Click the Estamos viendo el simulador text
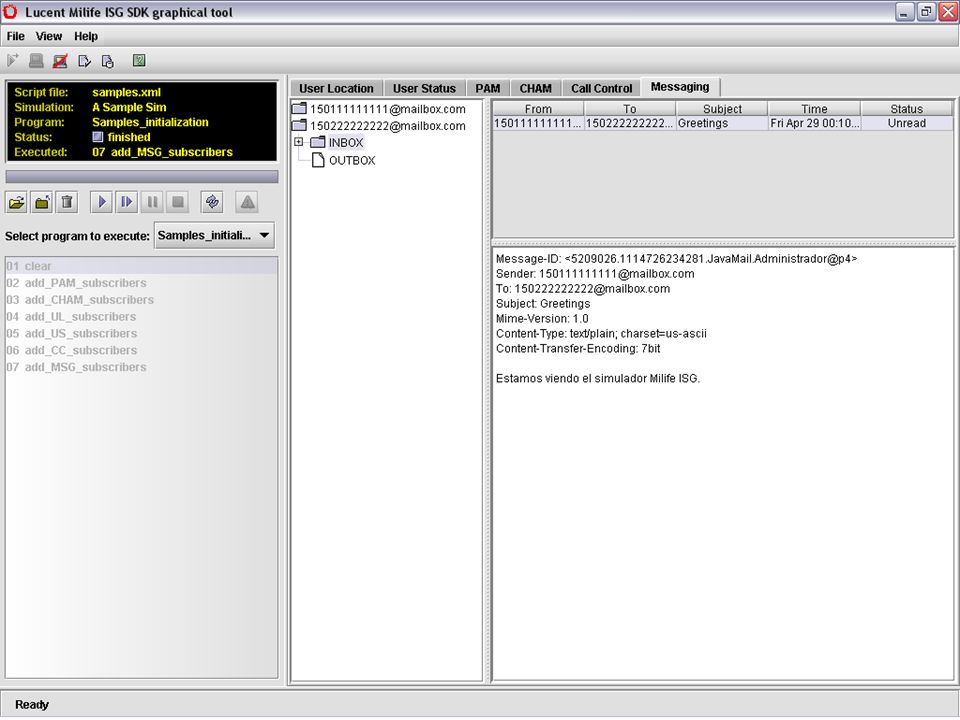This screenshot has height=720, width=960. [598, 378]
